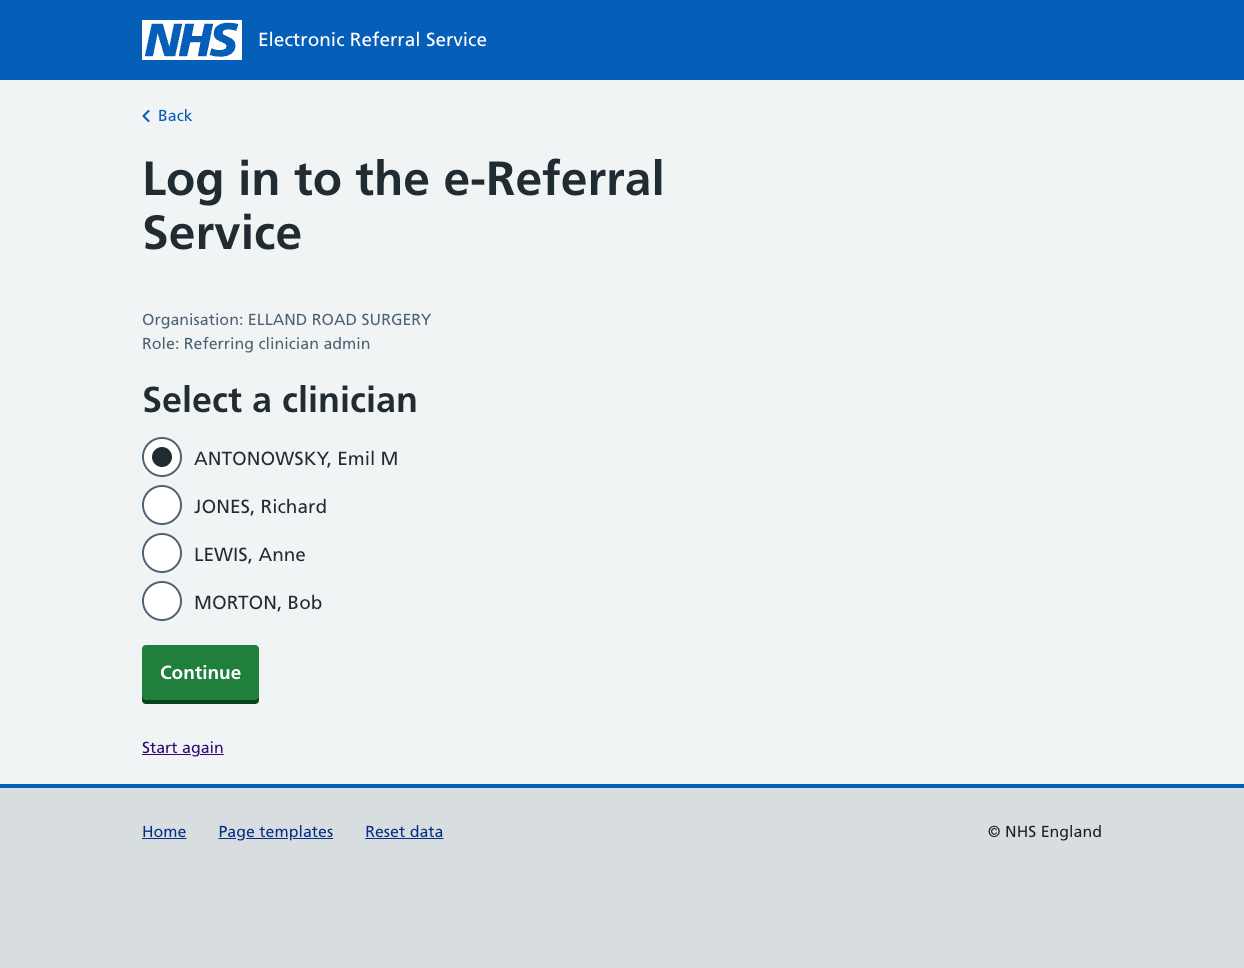Viewport: 1244px width, 968px height.
Task: Click the Electronic Referral Service header title
Action: click(372, 40)
